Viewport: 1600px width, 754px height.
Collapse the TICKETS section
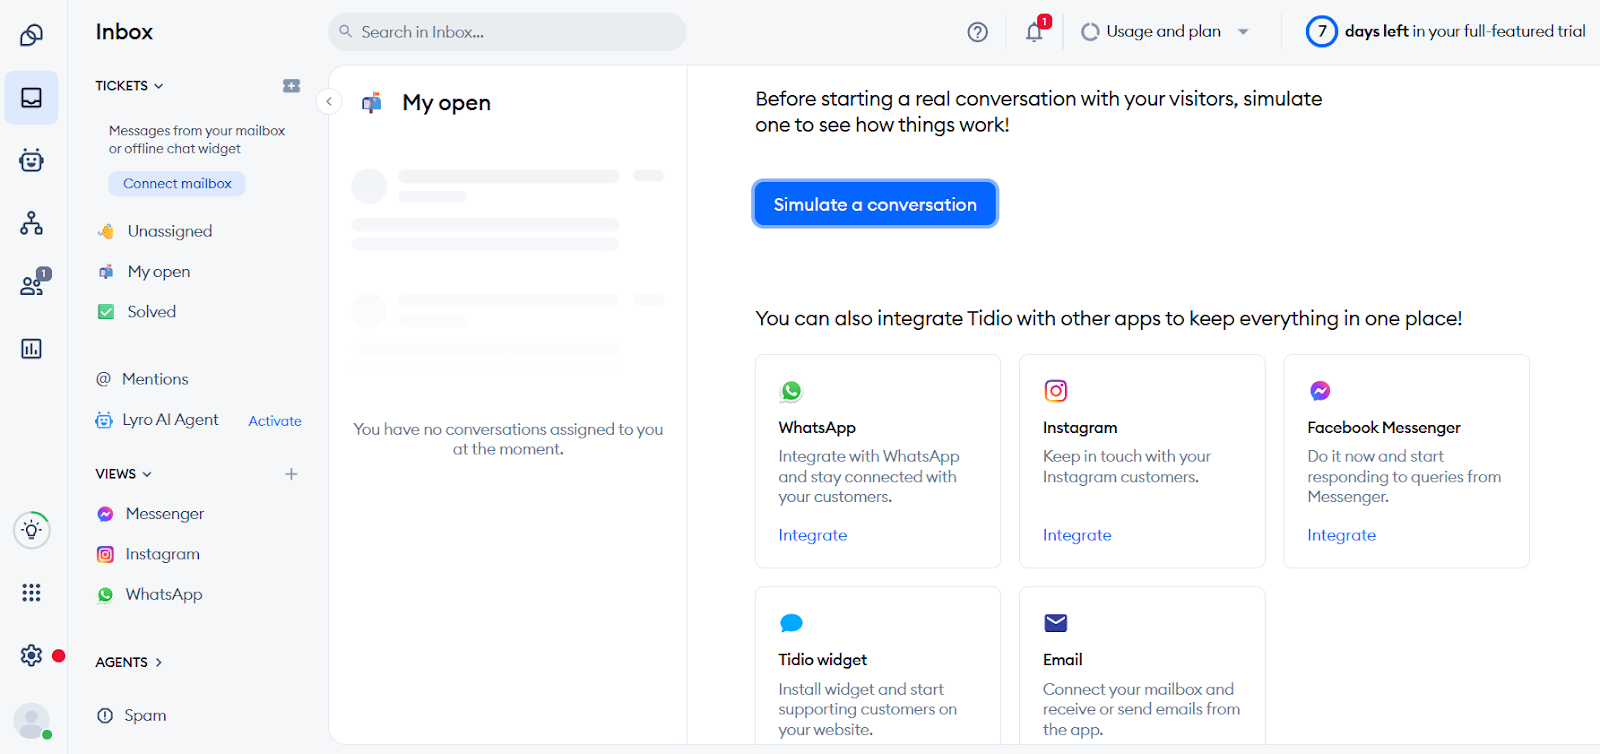pos(129,86)
